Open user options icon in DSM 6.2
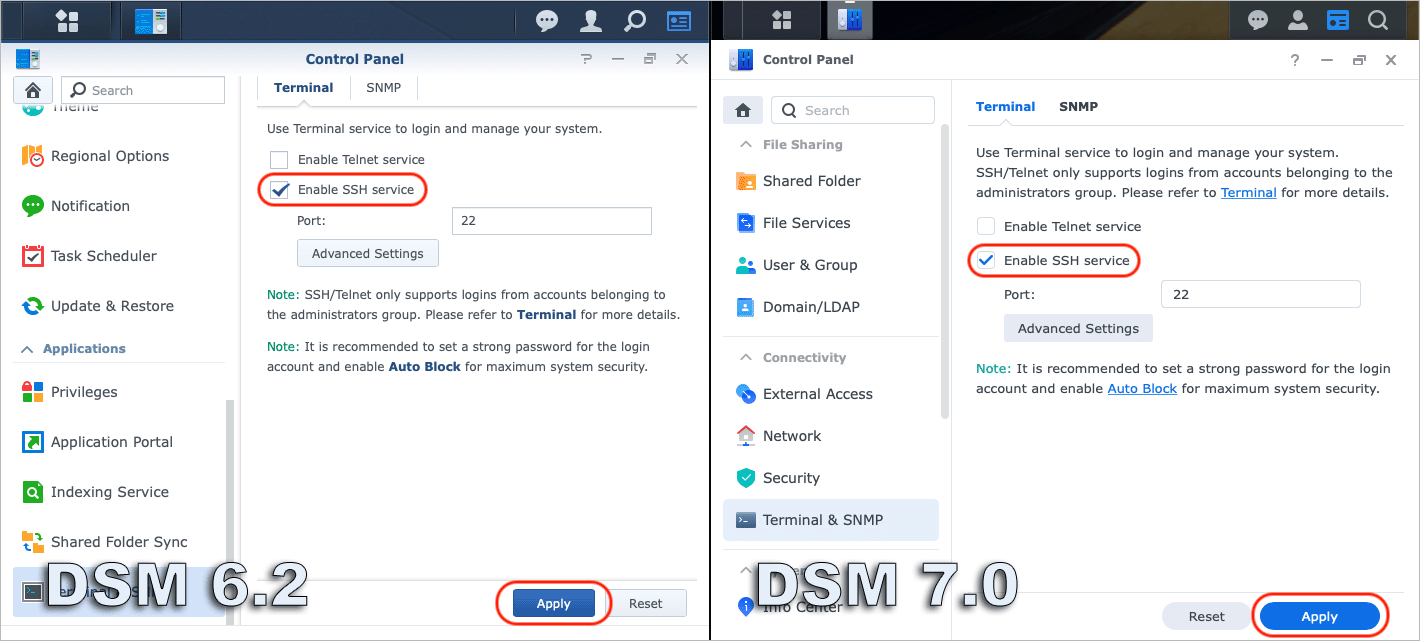1420x641 pixels. click(591, 20)
